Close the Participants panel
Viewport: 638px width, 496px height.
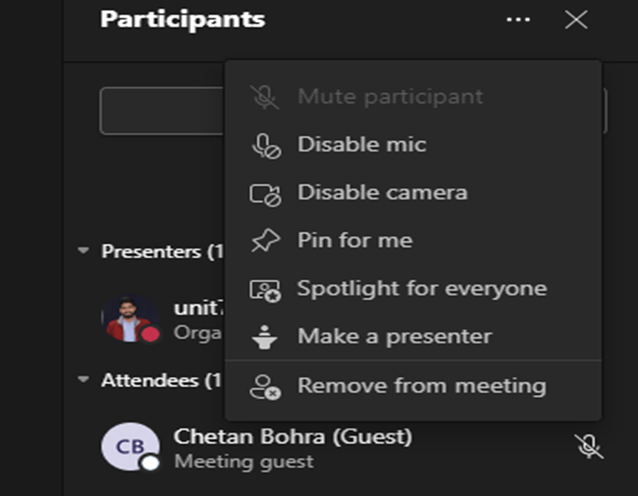576,20
